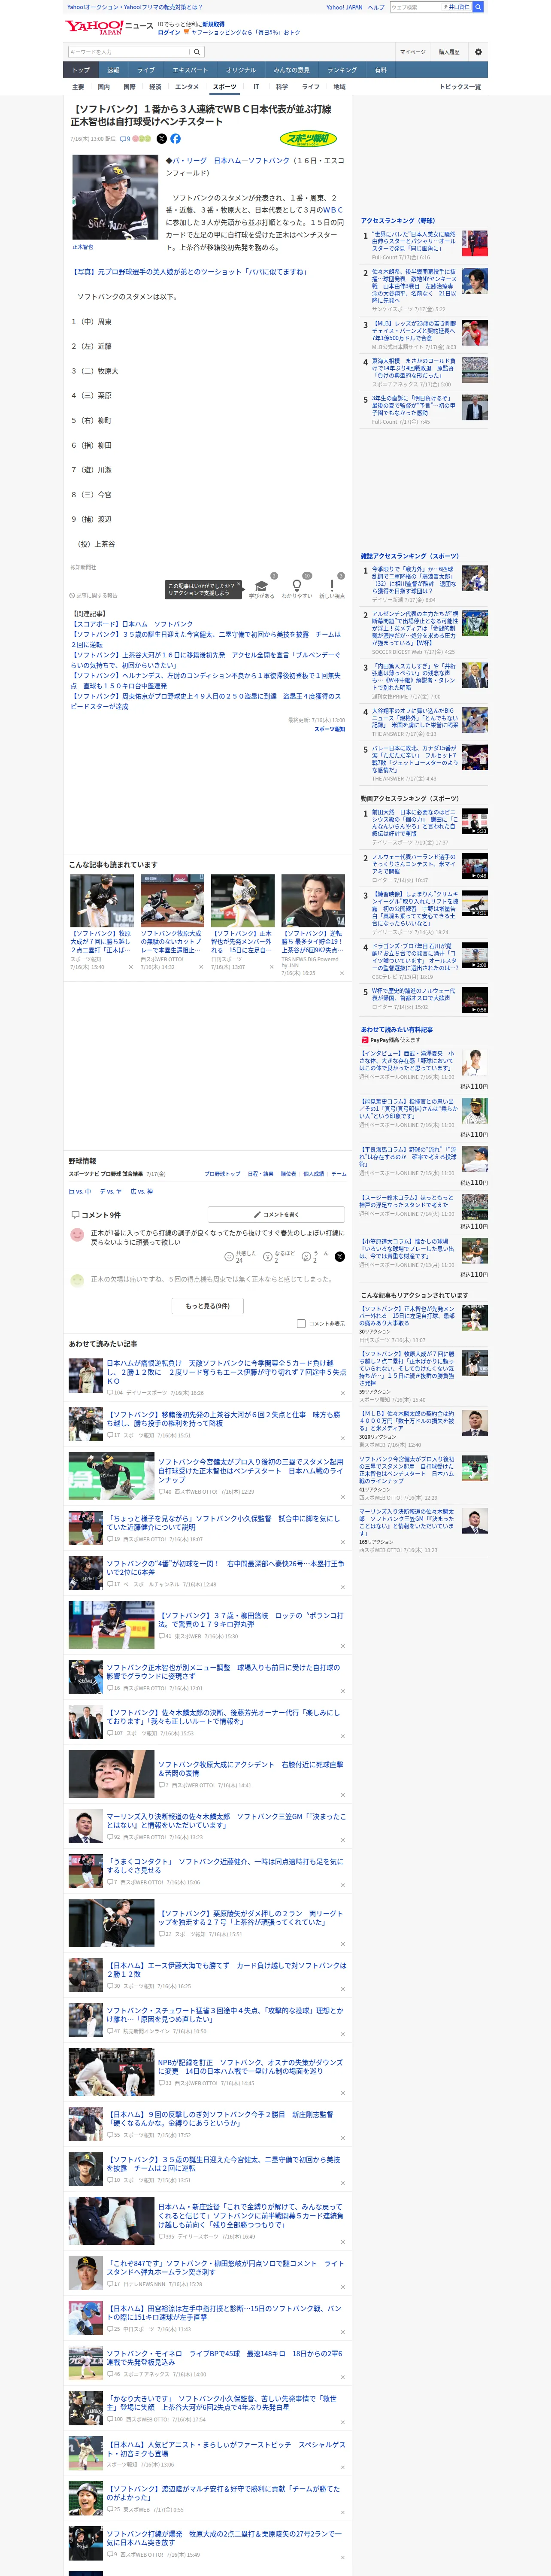
Task: Open the ライブ tab in the dark navigation bar
Action: click(146, 70)
